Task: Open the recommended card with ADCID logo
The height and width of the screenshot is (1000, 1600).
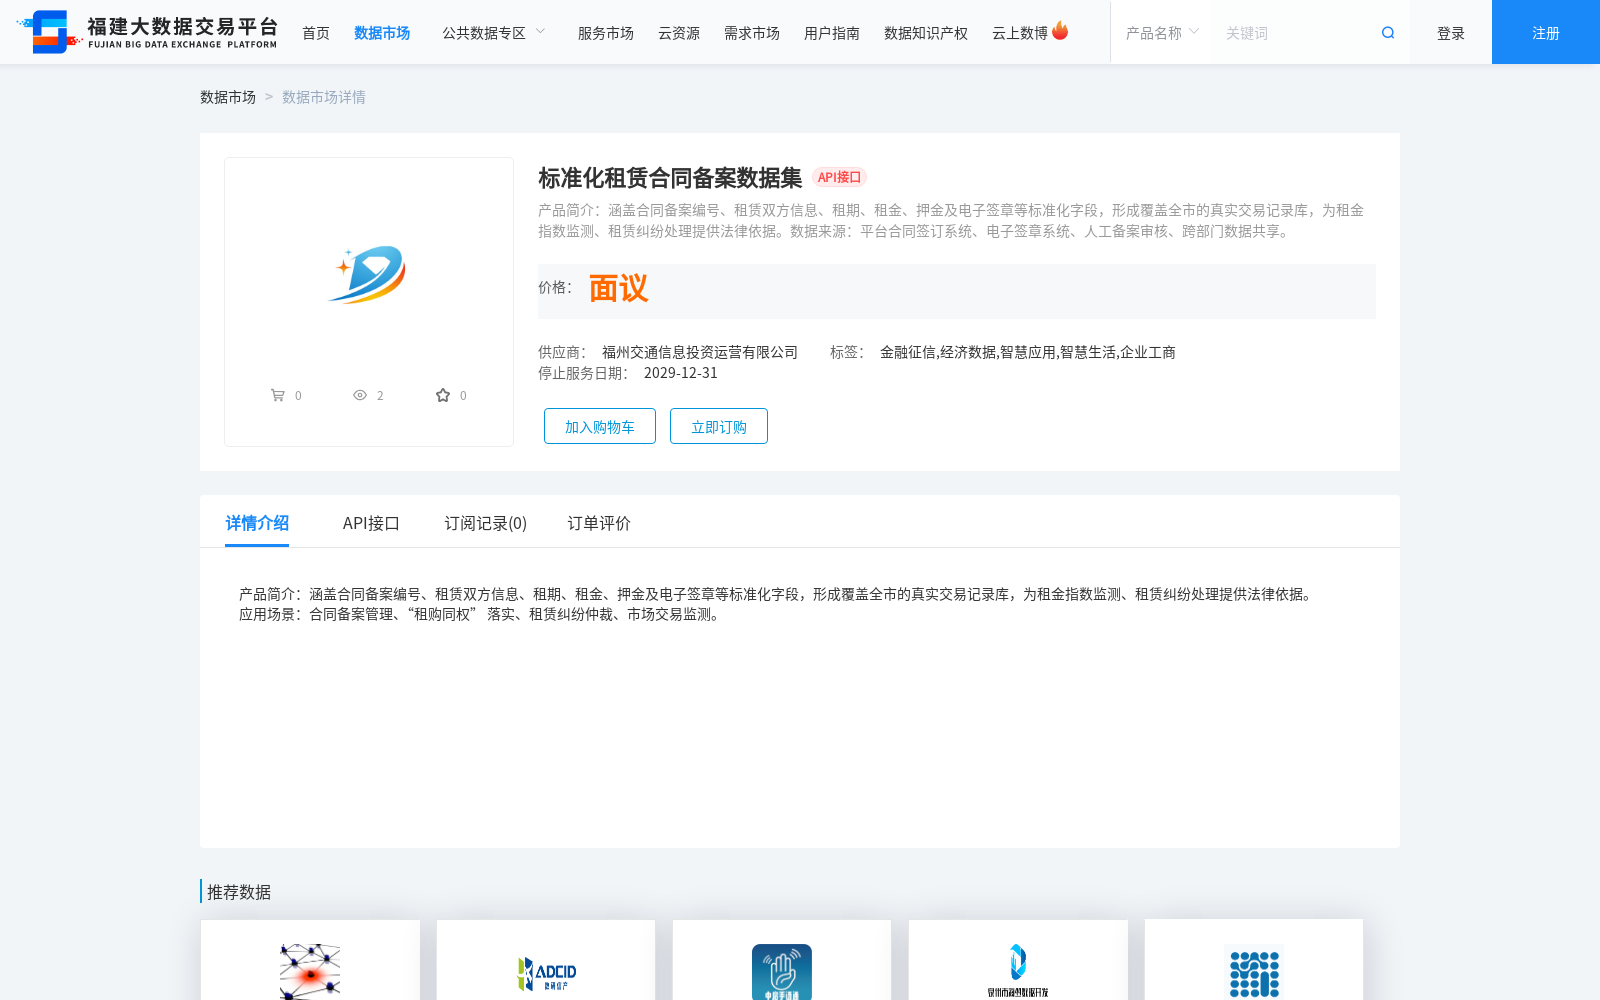Action: click(x=546, y=960)
